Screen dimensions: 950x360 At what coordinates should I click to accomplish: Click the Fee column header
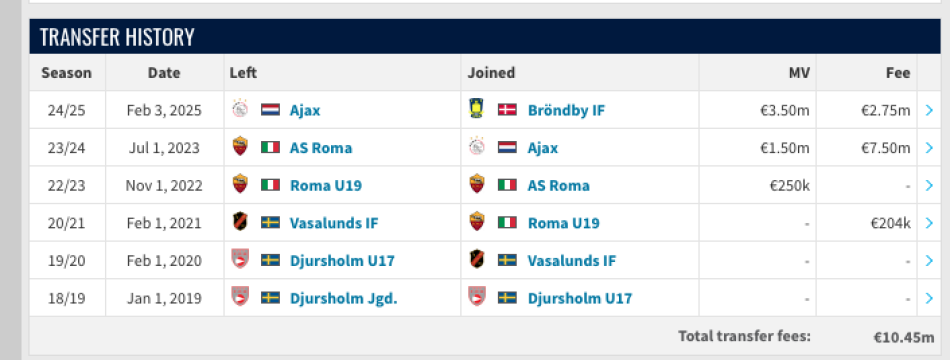(897, 73)
